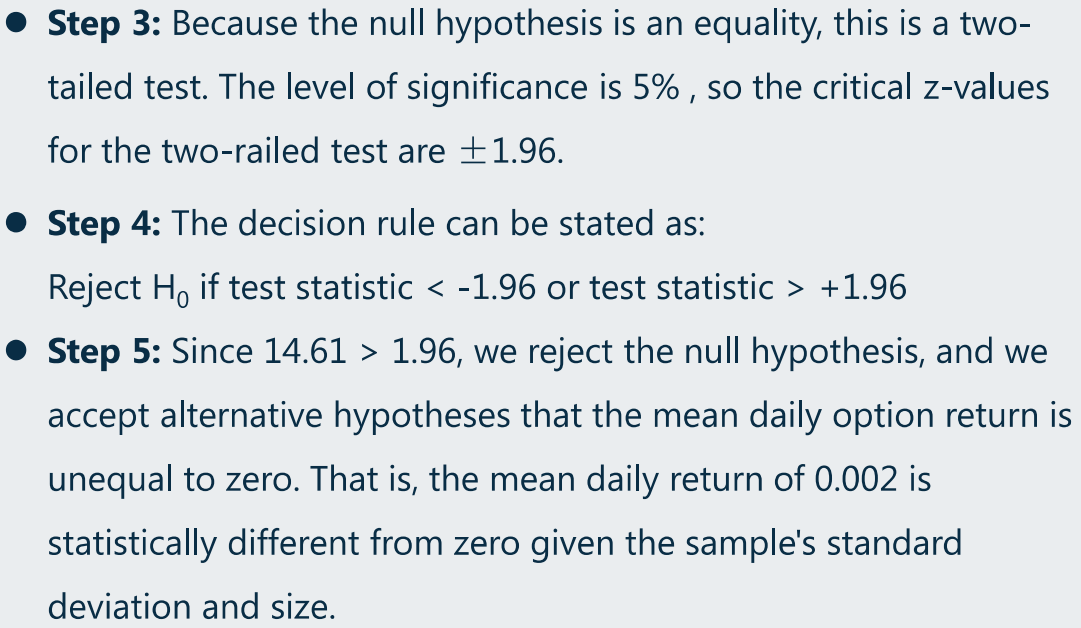This screenshot has width=1081, height=628.
Task: Click the bullet point before Step 4
Action: (x=16, y=223)
